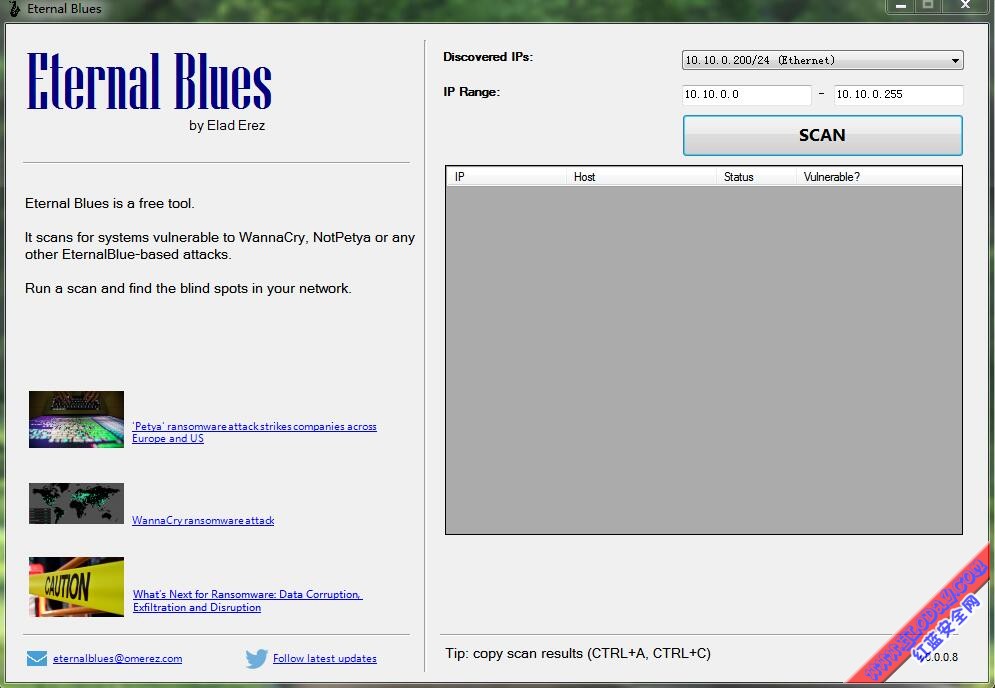Image resolution: width=995 pixels, height=688 pixels.
Task: Click the envelope email icon
Action: coord(37,658)
